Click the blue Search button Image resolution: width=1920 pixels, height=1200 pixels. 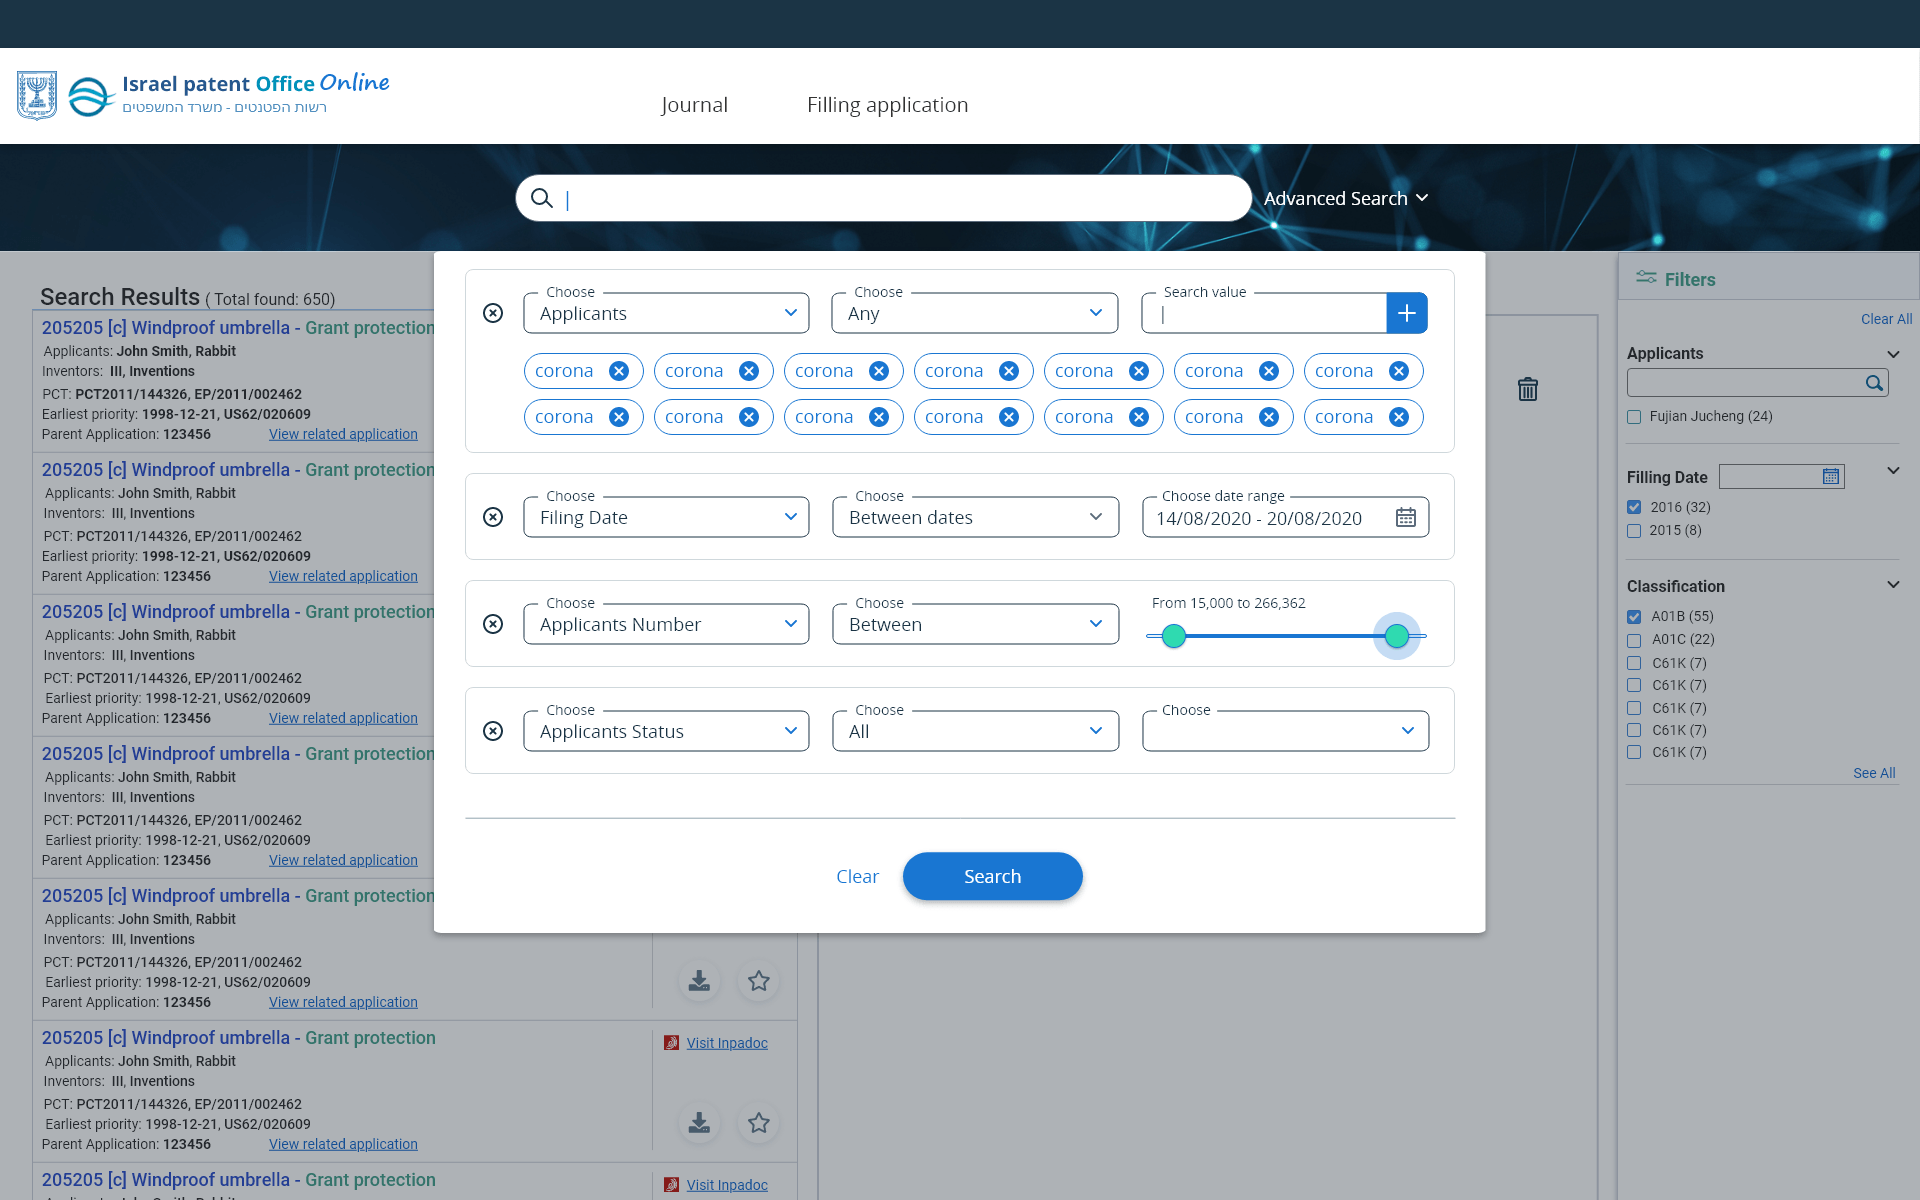coord(992,876)
